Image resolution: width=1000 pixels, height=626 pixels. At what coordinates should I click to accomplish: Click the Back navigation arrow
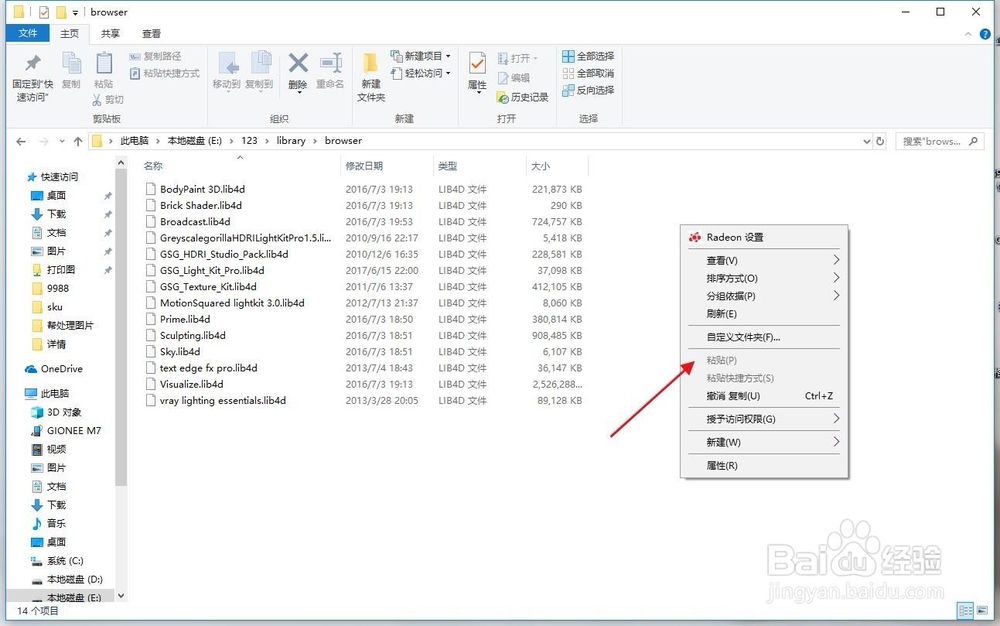click(x=21, y=141)
